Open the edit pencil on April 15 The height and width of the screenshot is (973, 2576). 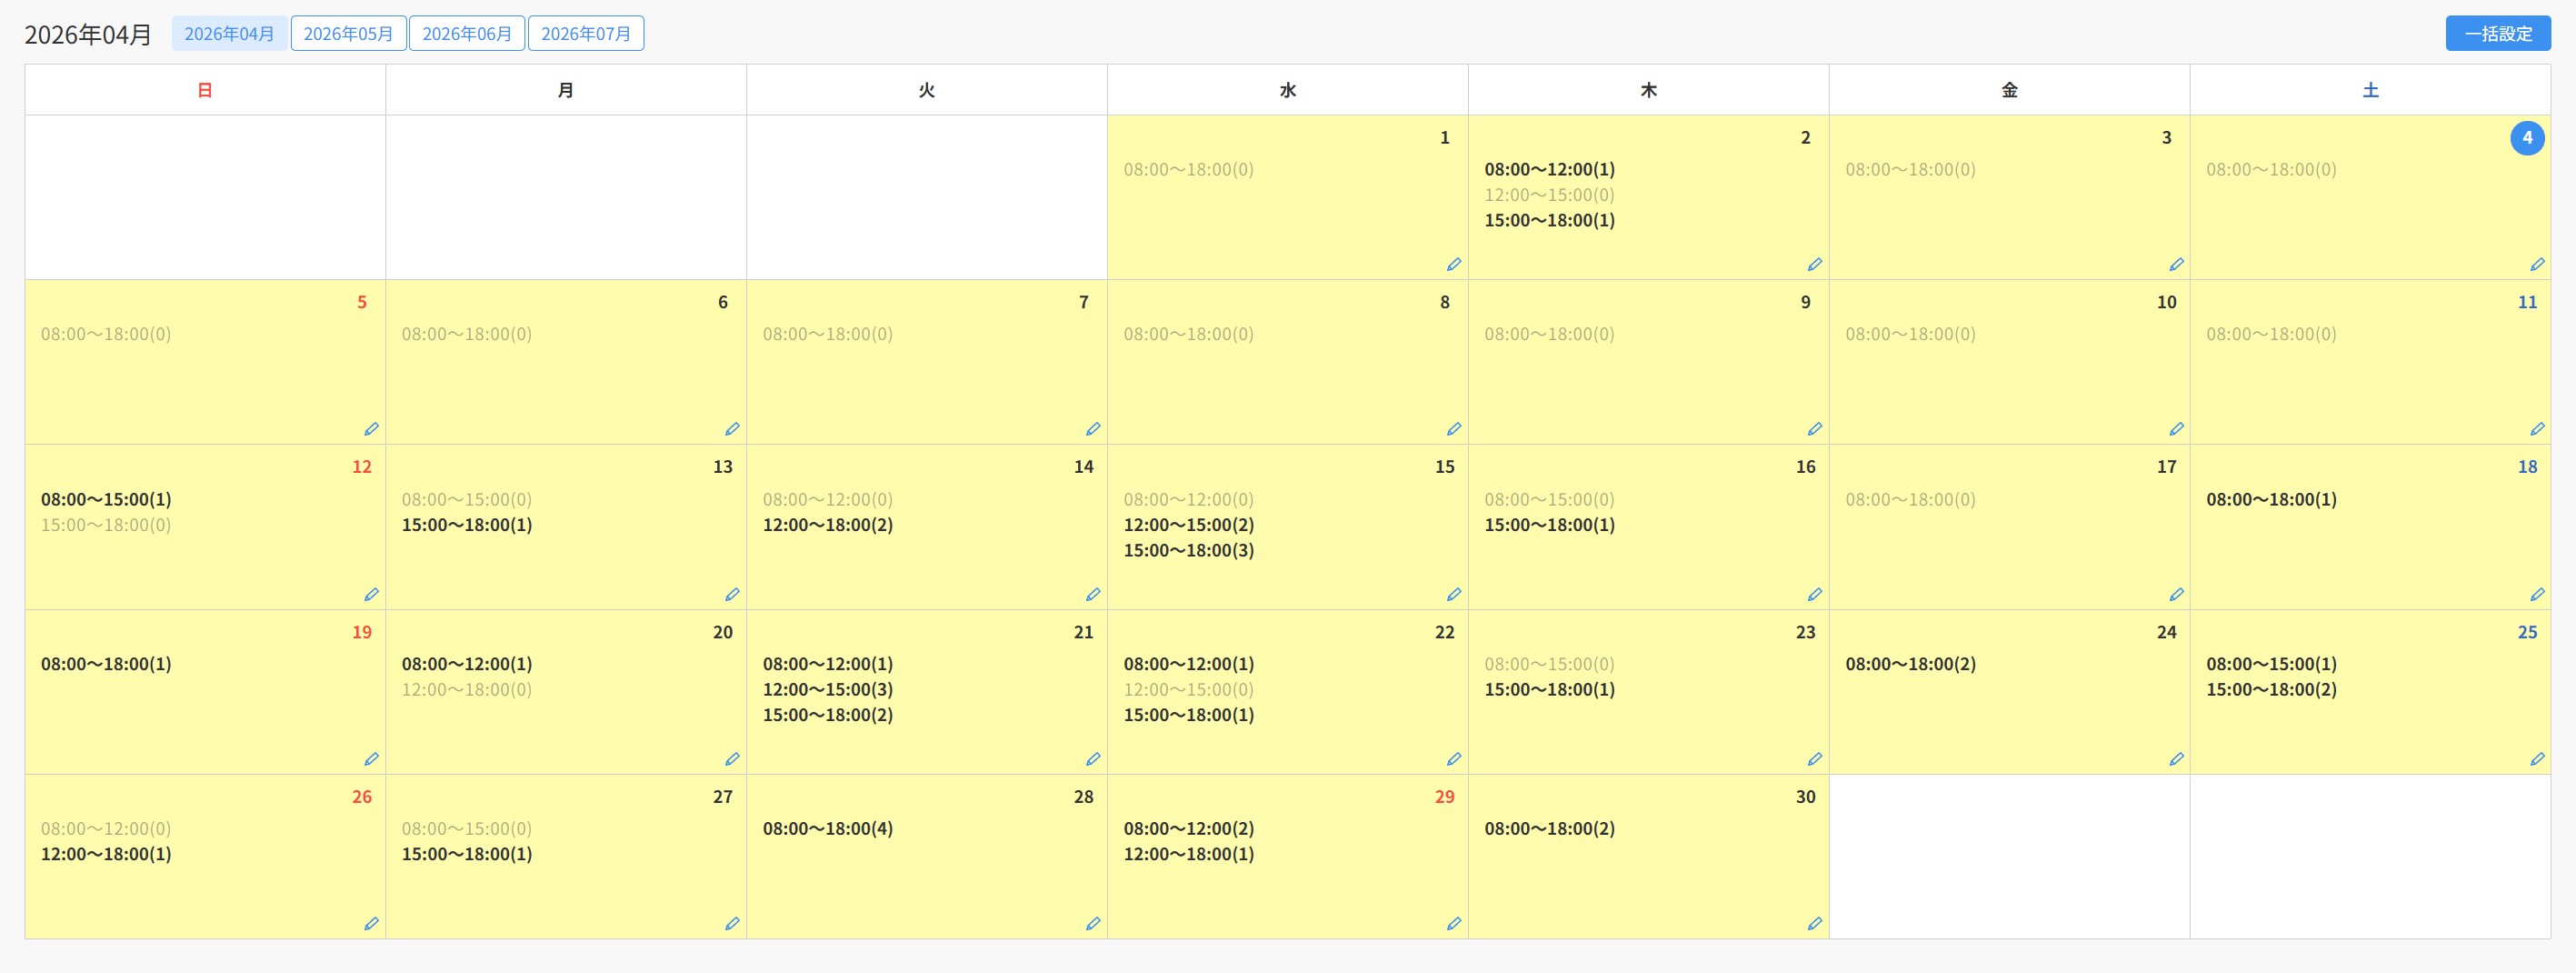click(x=1453, y=594)
